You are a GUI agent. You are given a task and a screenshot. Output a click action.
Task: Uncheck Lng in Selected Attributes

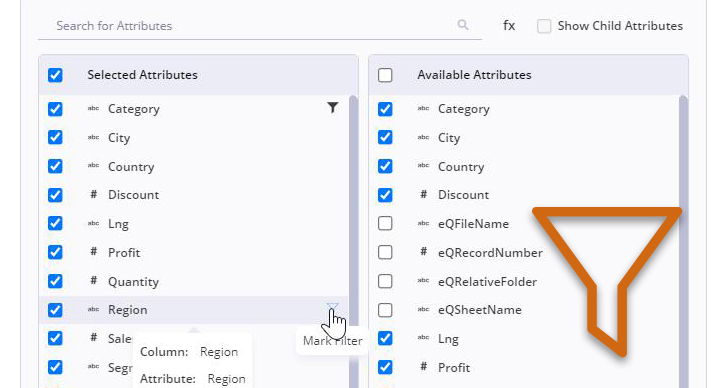[x=55, y=223]
